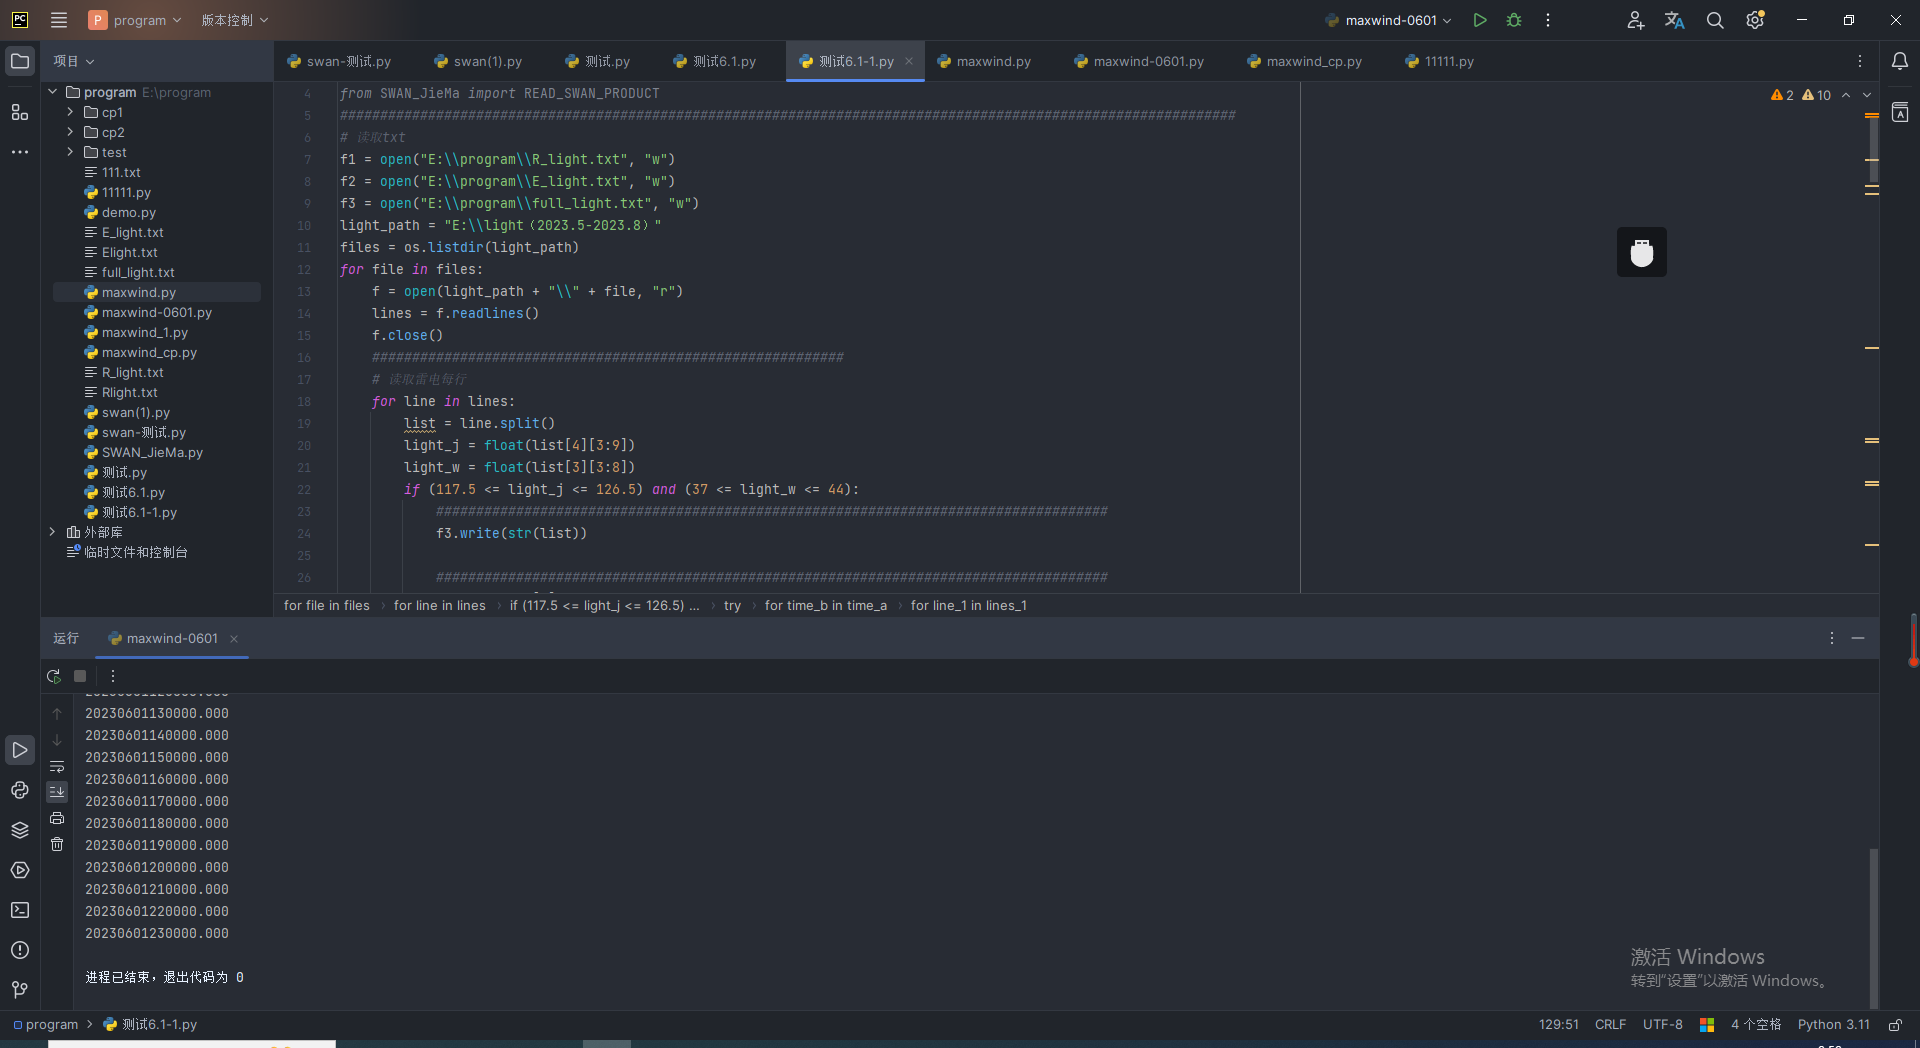The image size is (1920, 1048).
Task: Open 项目 view dropdown
Action: coord(74,61)
